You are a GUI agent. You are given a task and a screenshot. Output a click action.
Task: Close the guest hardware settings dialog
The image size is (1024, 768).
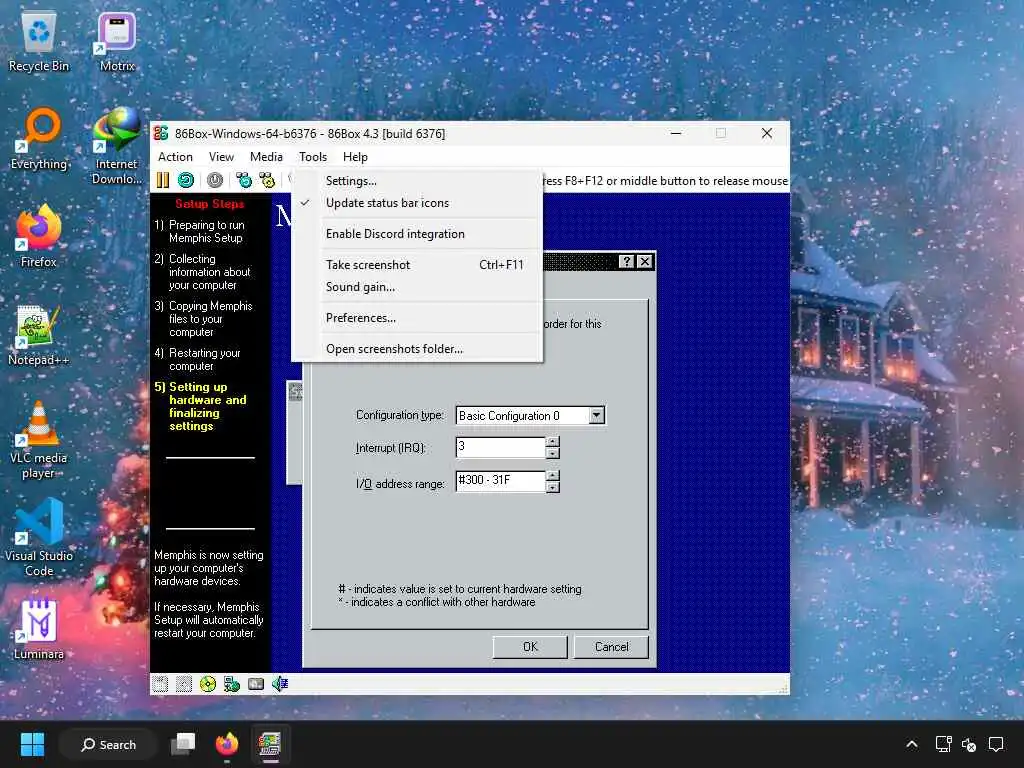pyautogui.click(x=645, y=261)
